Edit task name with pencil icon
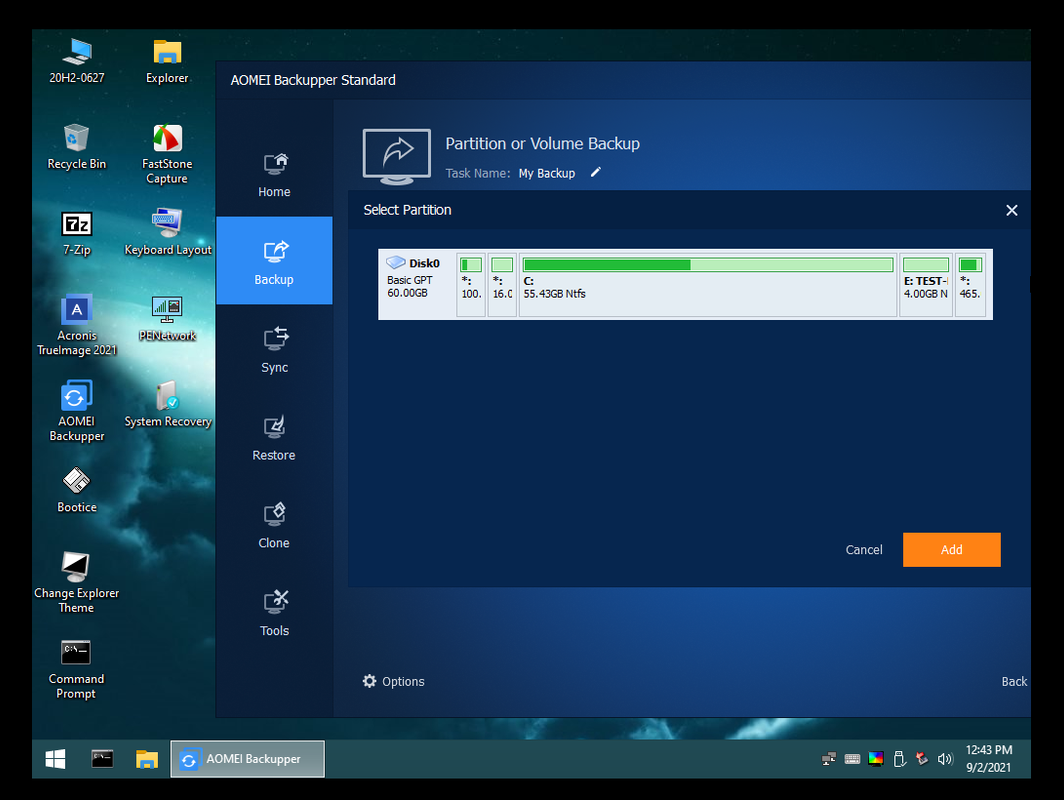The width and height of the screenshot is (1064, 800). click(596, 172)
